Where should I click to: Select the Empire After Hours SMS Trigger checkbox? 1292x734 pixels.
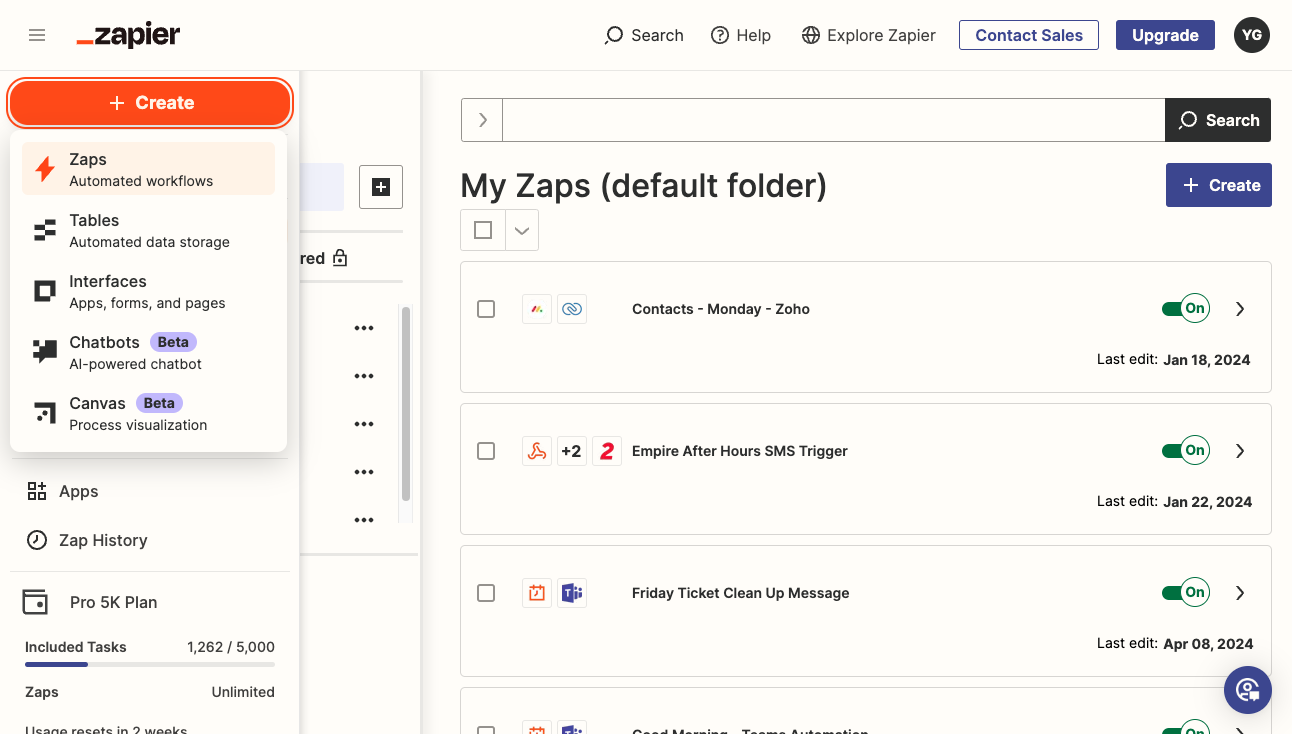point(486,451)
